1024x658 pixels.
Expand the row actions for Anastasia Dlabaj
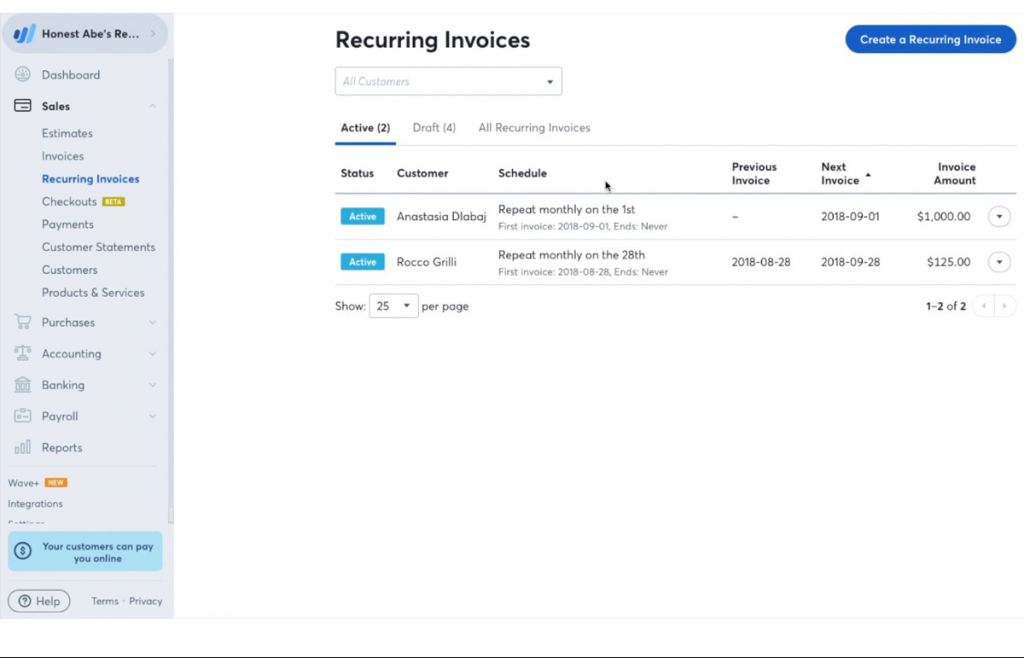tap(999, 216)
